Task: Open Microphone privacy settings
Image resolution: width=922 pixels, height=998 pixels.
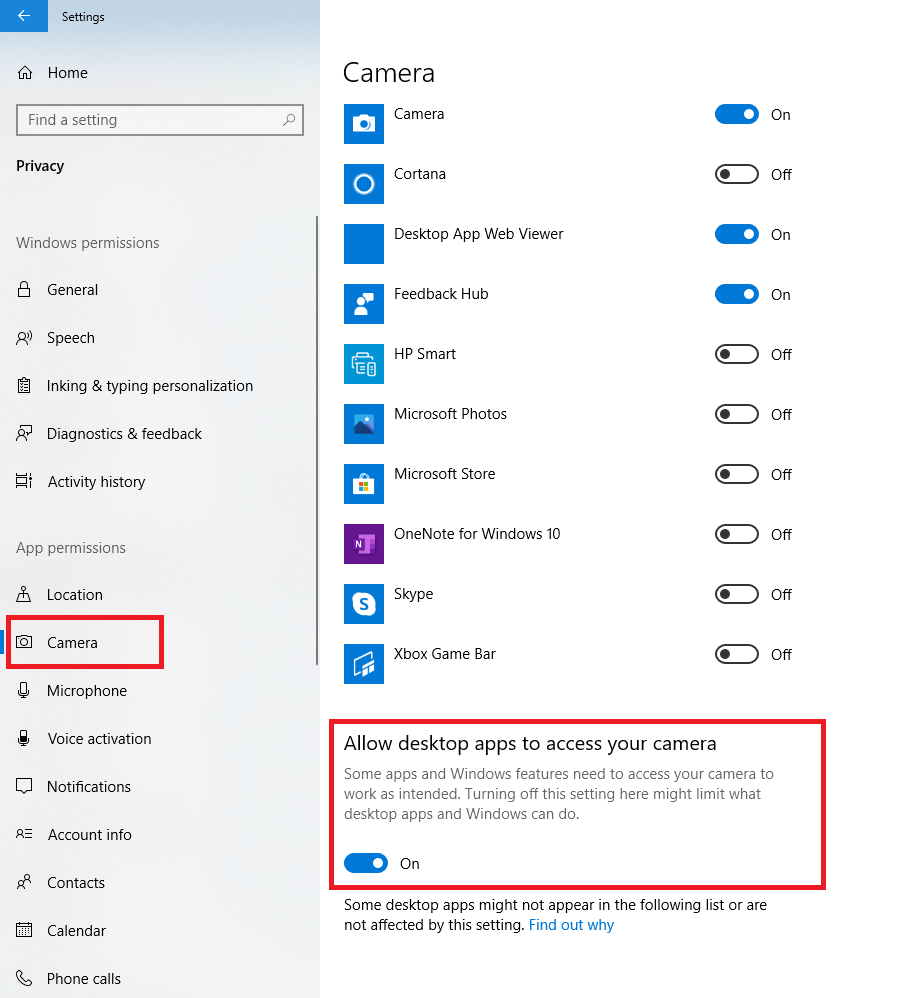Action: tap(86, 691)
